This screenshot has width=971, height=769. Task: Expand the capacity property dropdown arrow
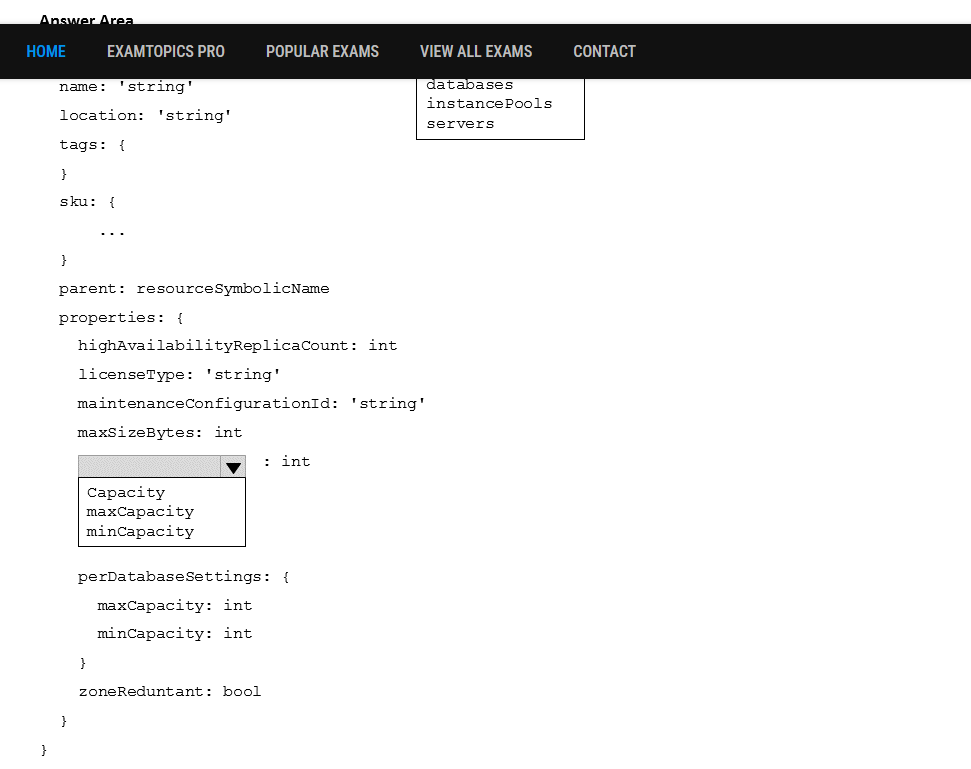coord(233,467)
